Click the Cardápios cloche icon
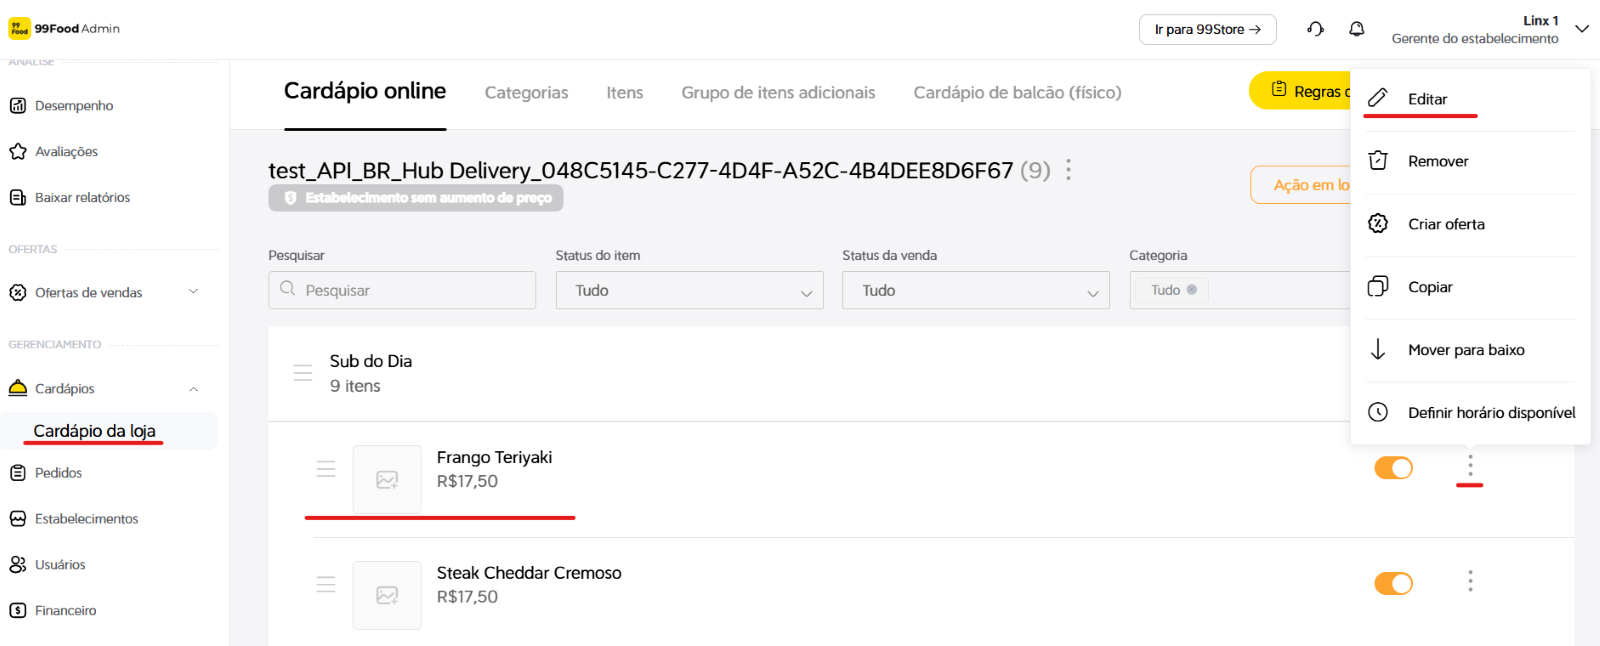 pyautogui.click(x=17, y=388)
